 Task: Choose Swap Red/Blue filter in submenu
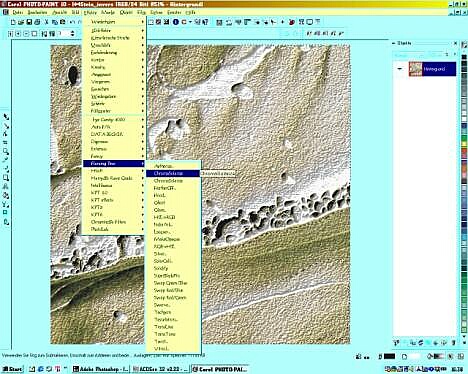173,290
